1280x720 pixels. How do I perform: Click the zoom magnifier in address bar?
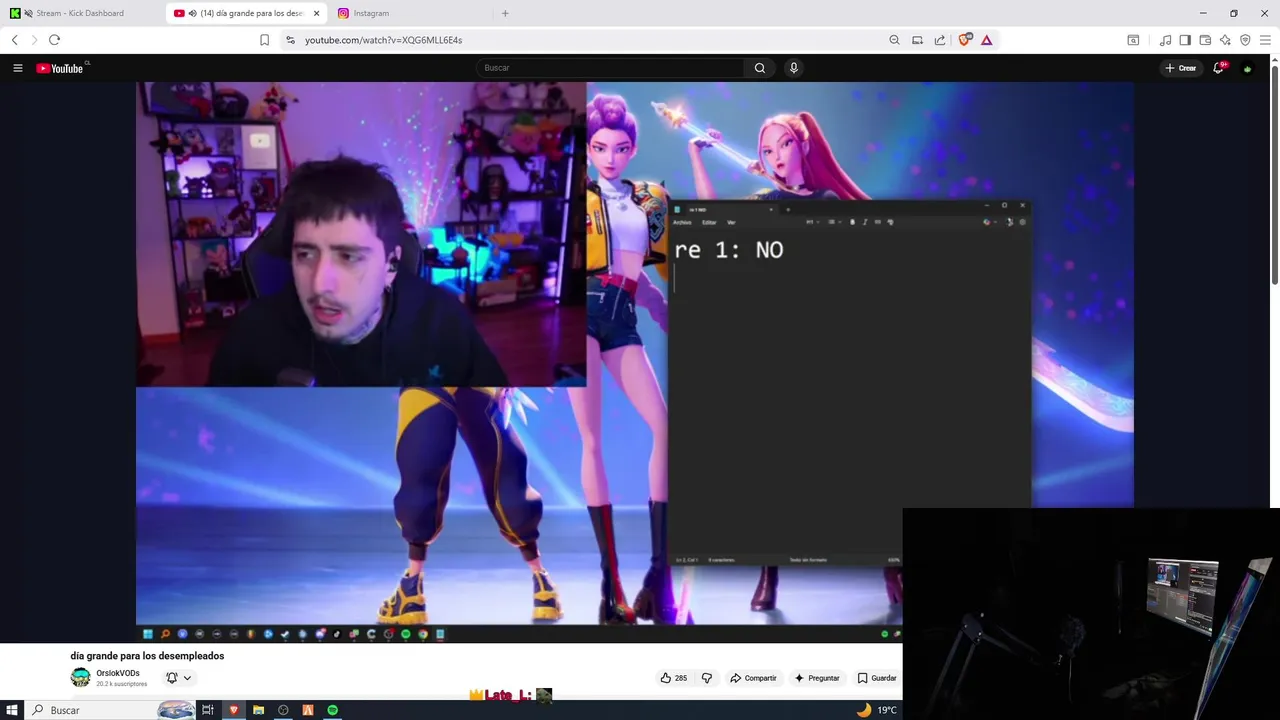894,40
